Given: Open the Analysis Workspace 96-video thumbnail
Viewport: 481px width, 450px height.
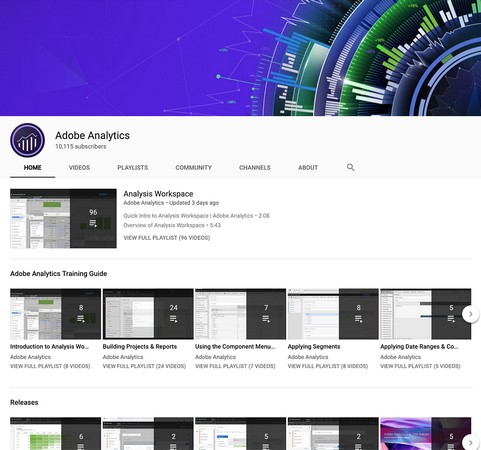Looking at the screenshot, I should 63,218.
